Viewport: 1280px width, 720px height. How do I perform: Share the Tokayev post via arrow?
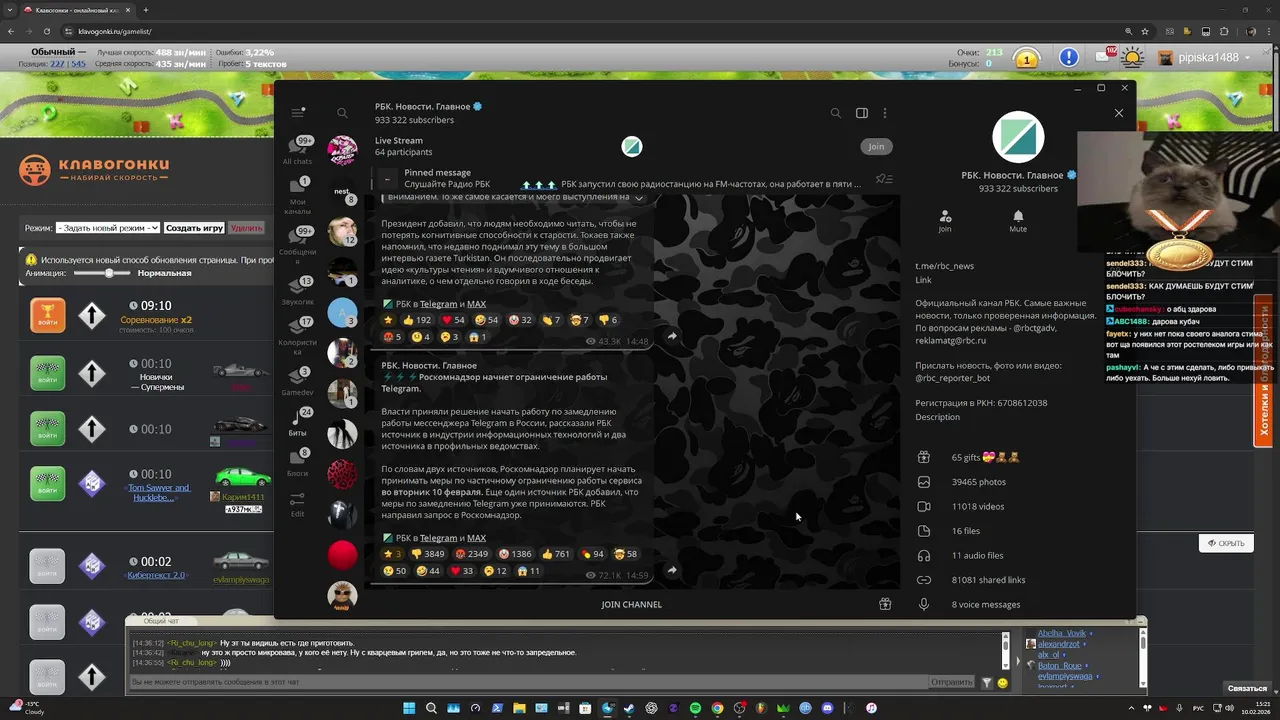click(x=672, y=336)
